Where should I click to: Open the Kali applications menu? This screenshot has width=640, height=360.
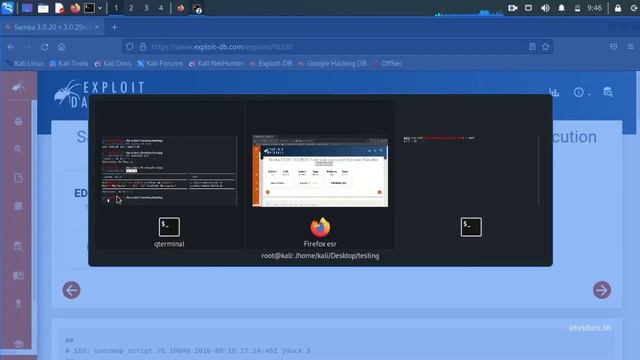coord(7,8)
